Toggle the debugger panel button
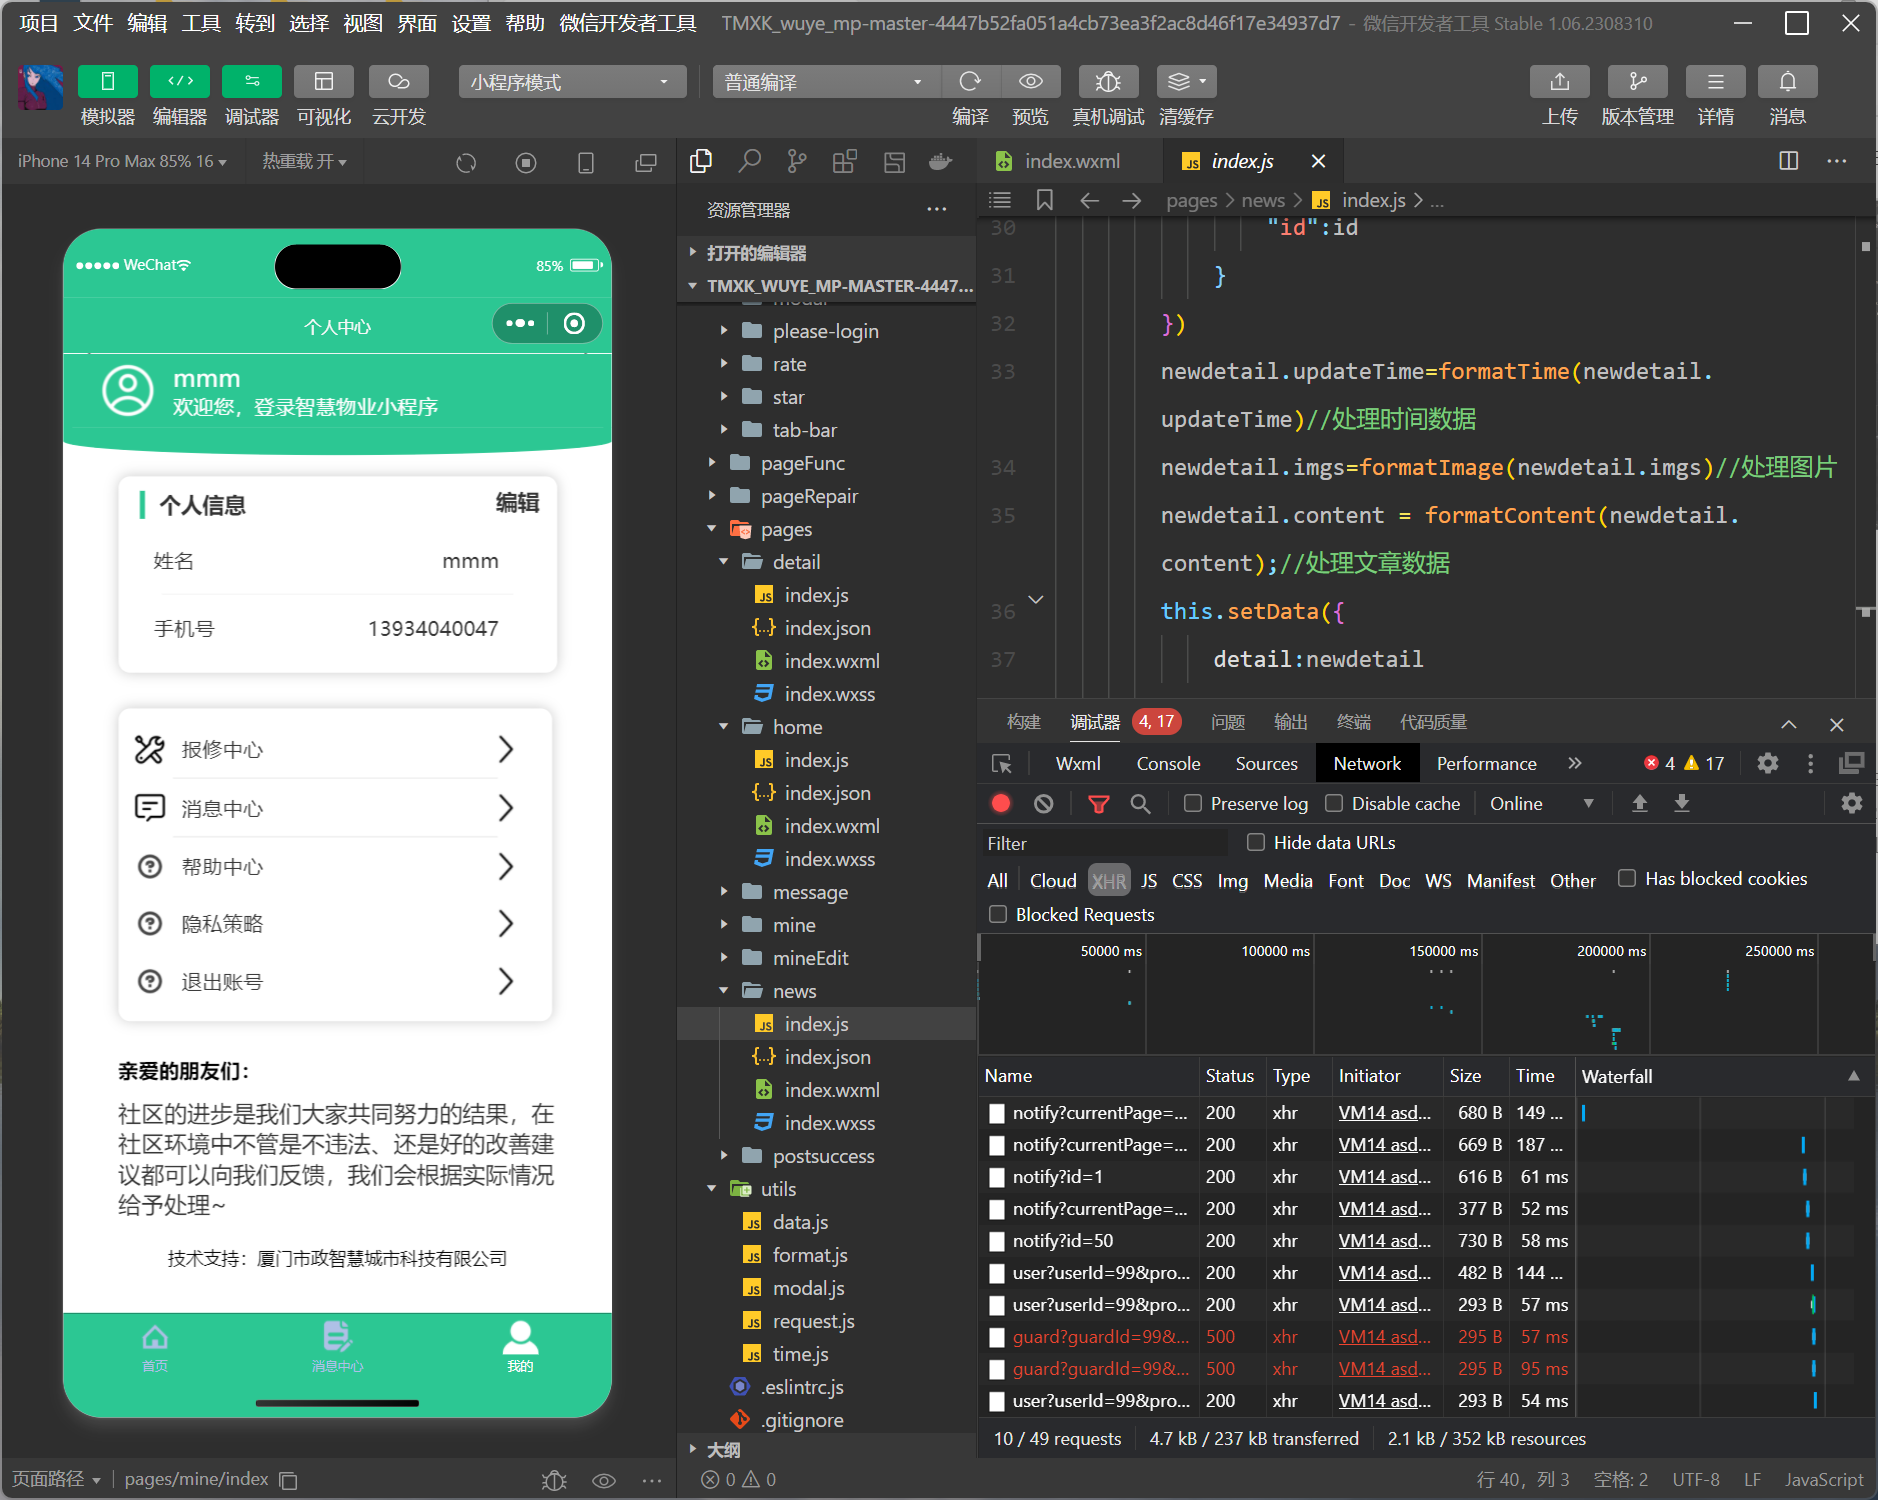Image resolution: width=1878 pixels, height=1500 pixels. (252, 81)
